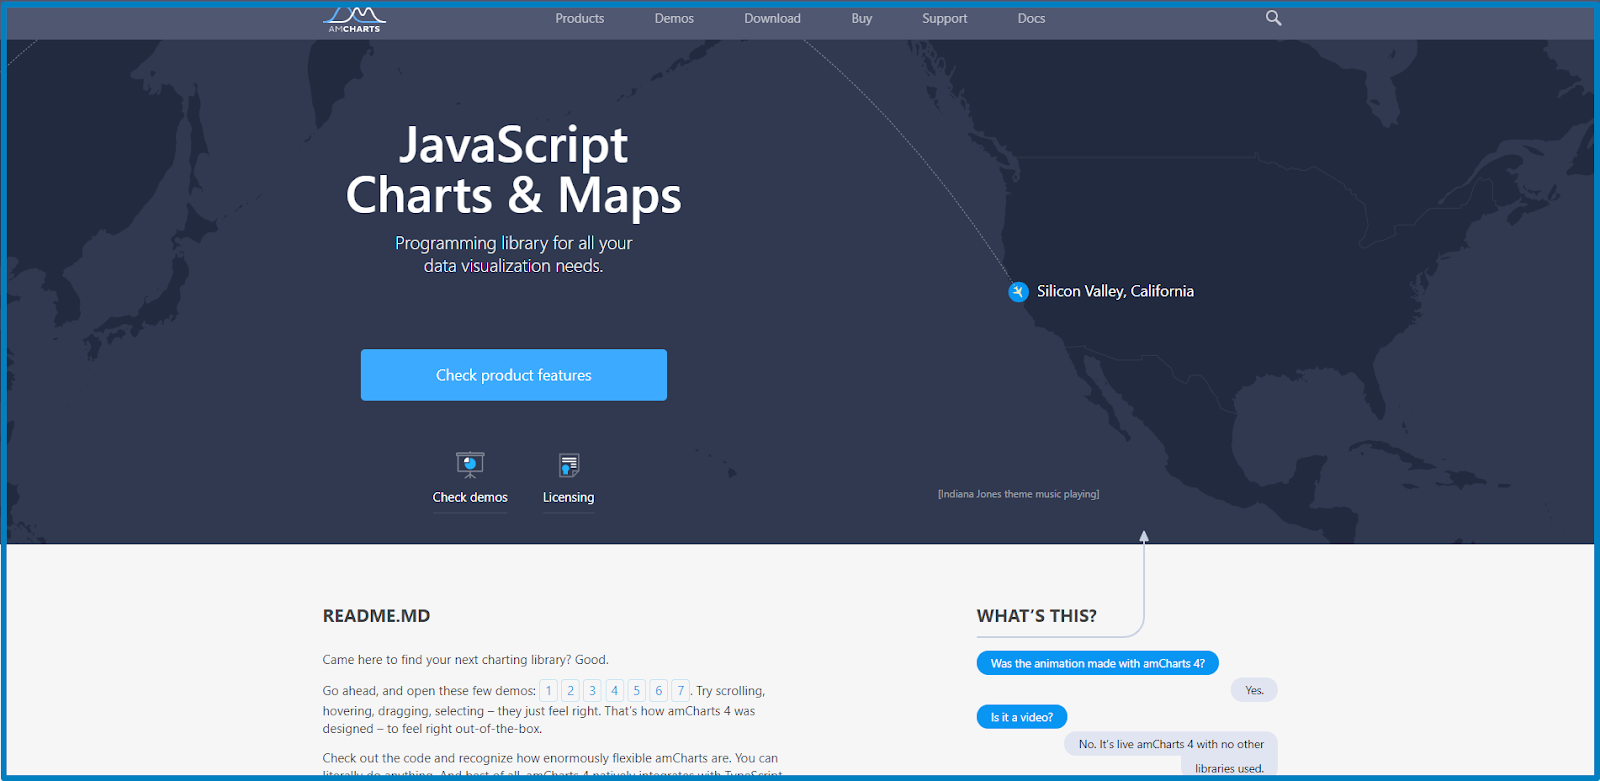
Task: Click the 'Programming library for all your' subtitle
Action: 514,243
